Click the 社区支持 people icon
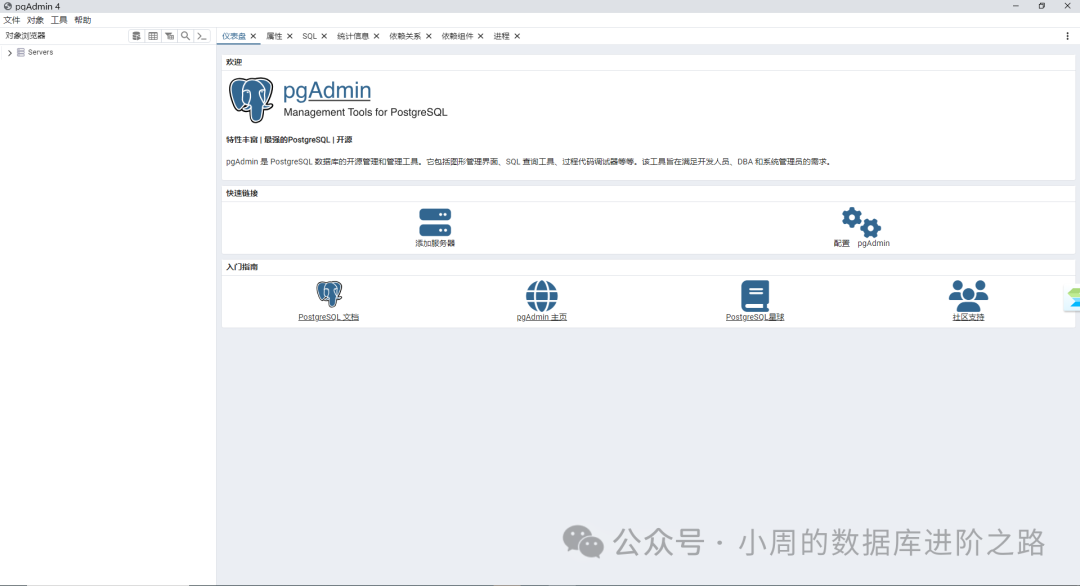1080x586 pixels. [x=968, y=295]
